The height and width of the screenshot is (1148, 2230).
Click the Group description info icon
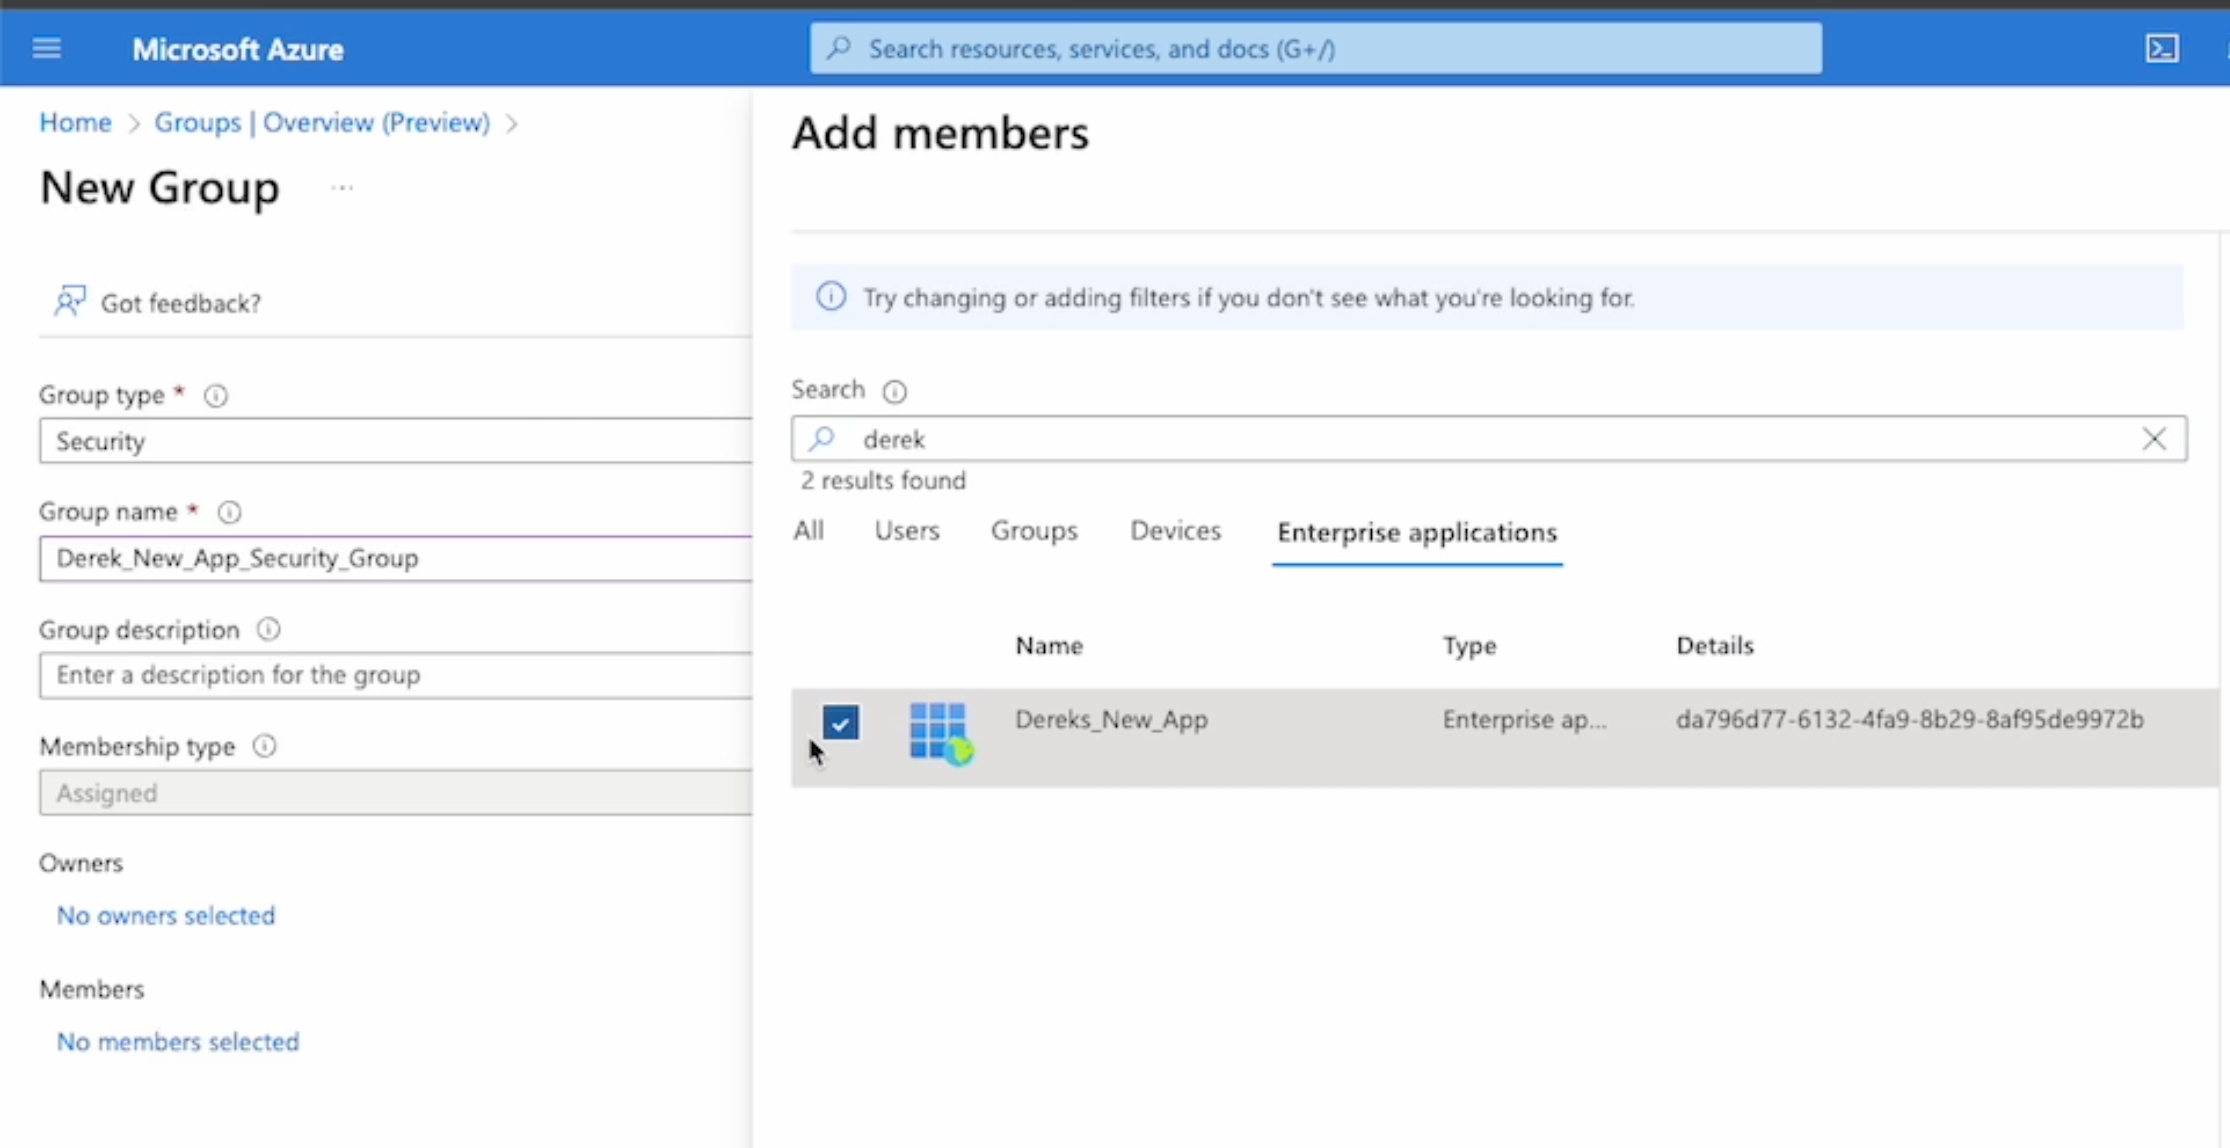[268, 629]
